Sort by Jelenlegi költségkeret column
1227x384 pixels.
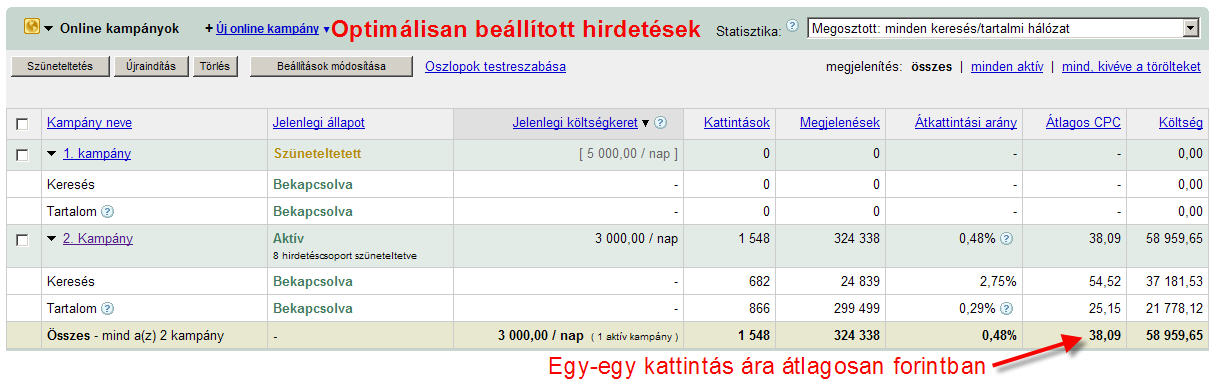tap(575, 123)
